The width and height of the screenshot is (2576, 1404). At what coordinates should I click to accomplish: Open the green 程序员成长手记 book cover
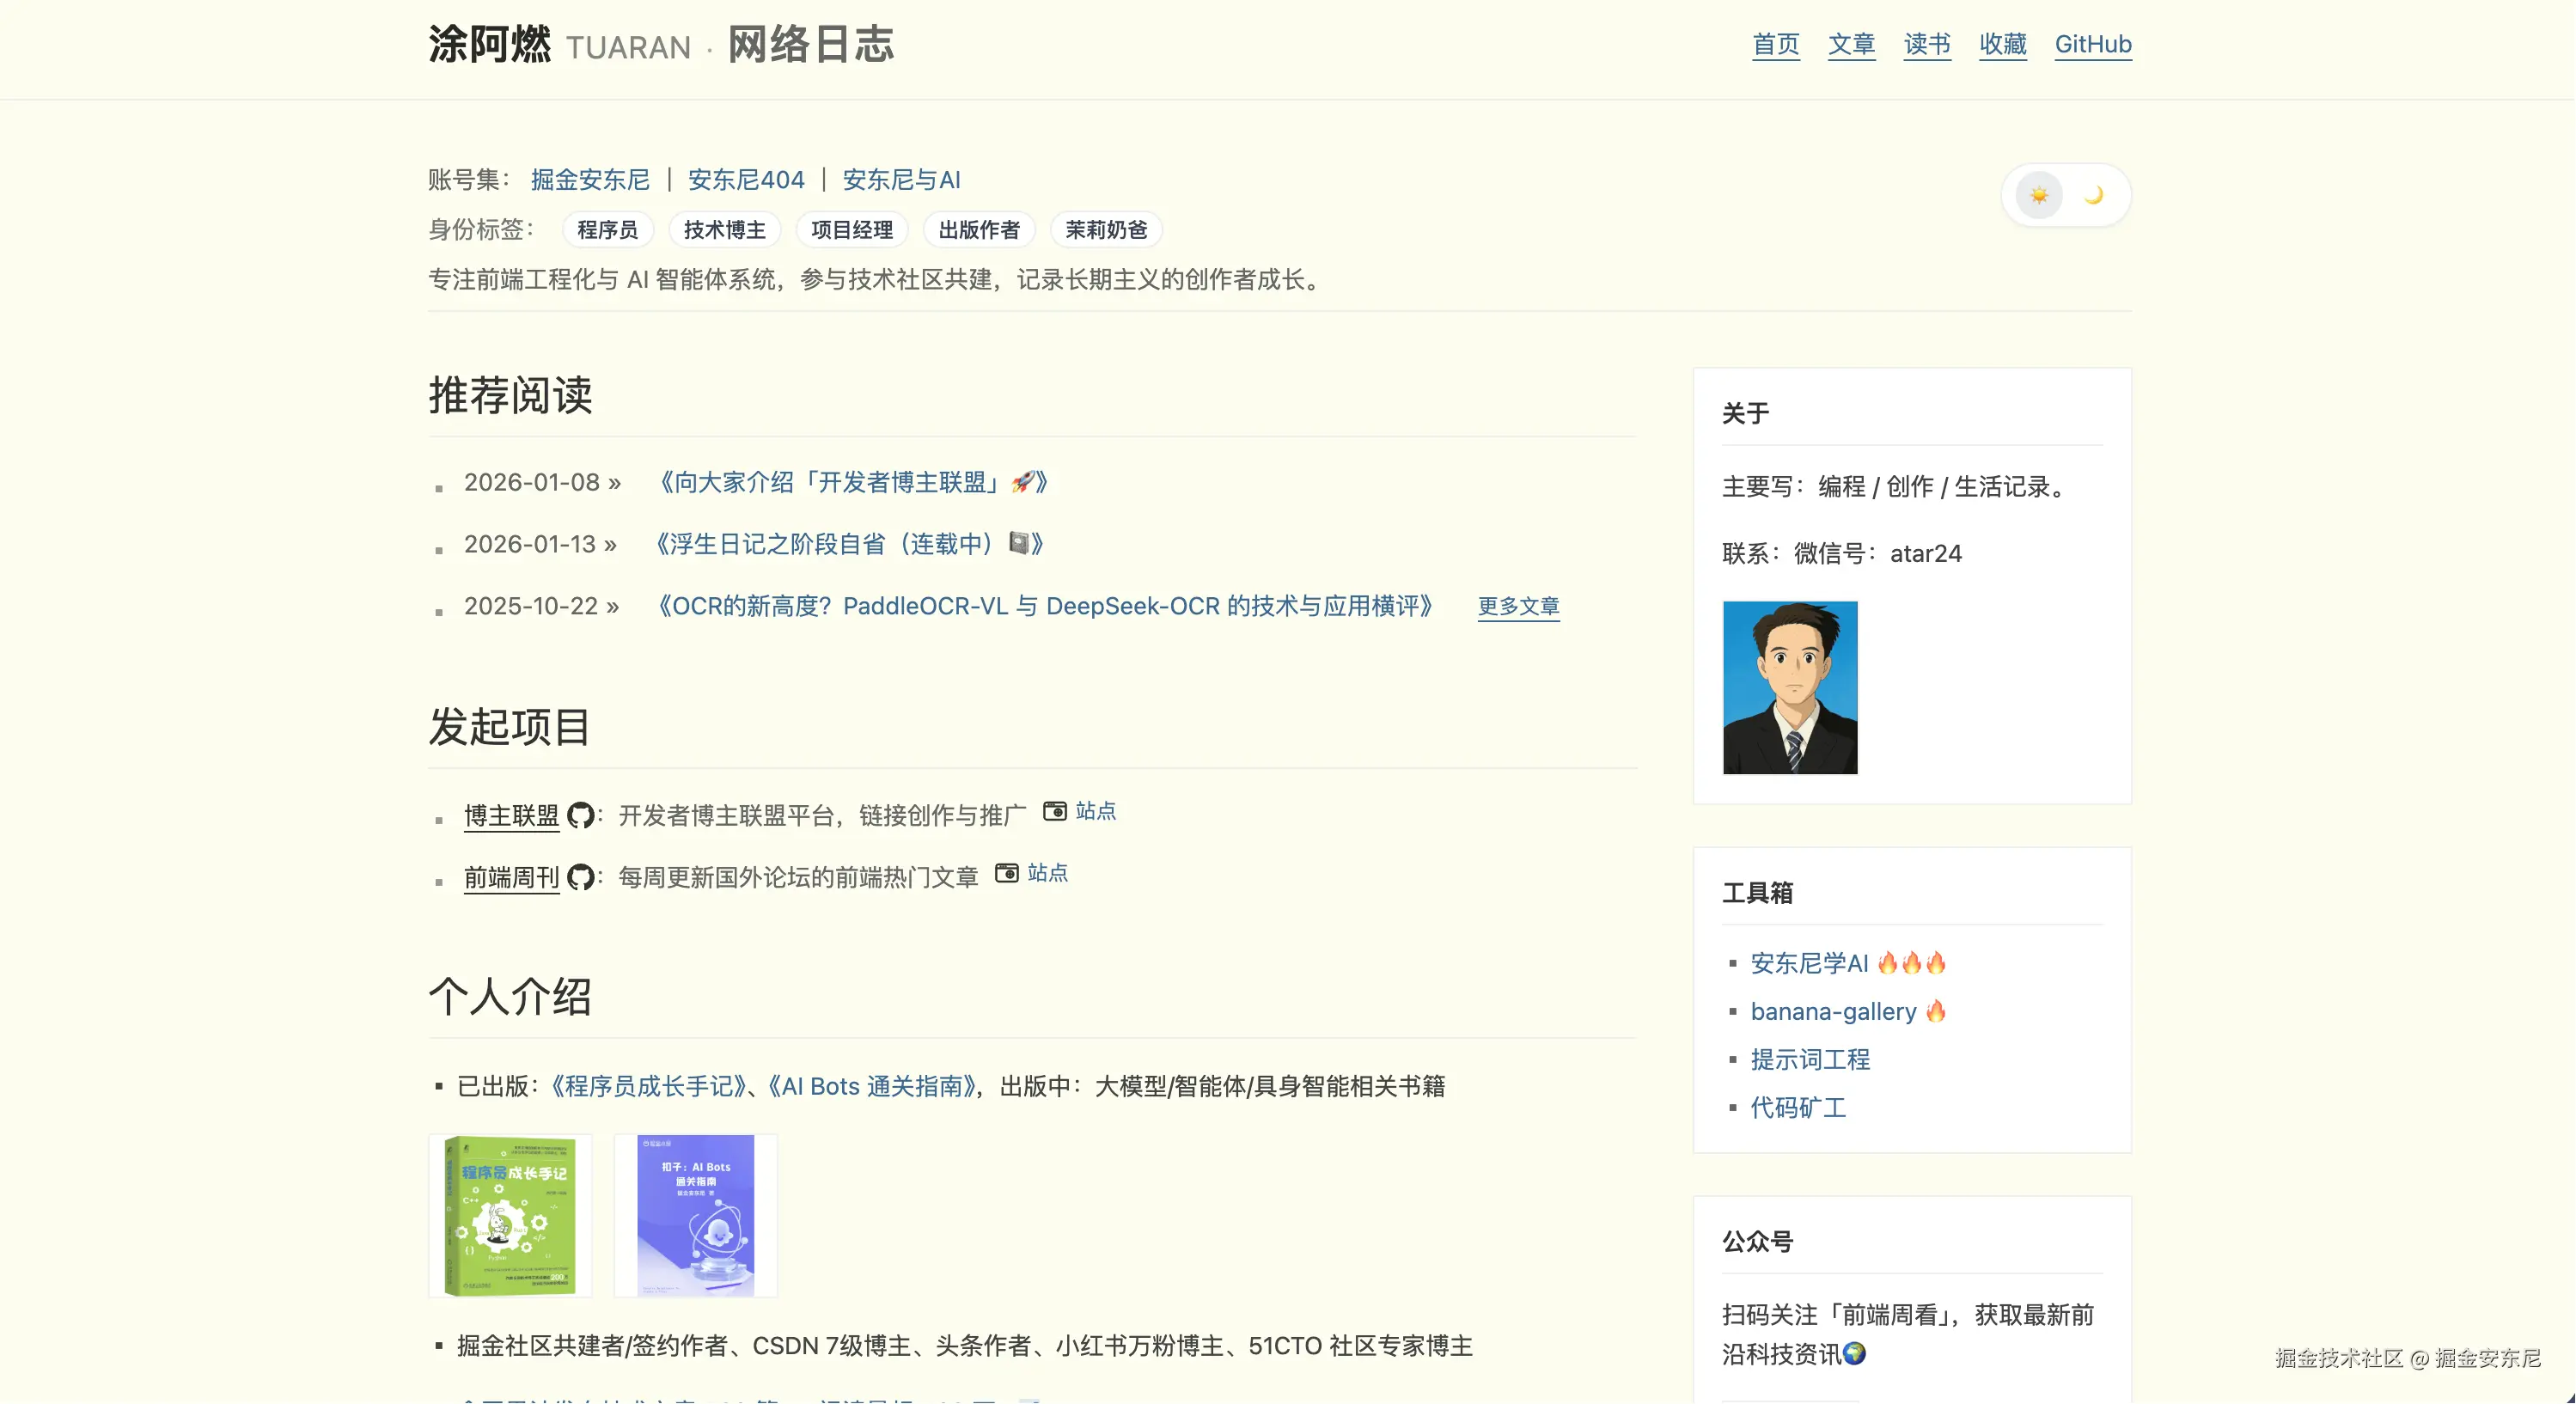[510, 1215]
